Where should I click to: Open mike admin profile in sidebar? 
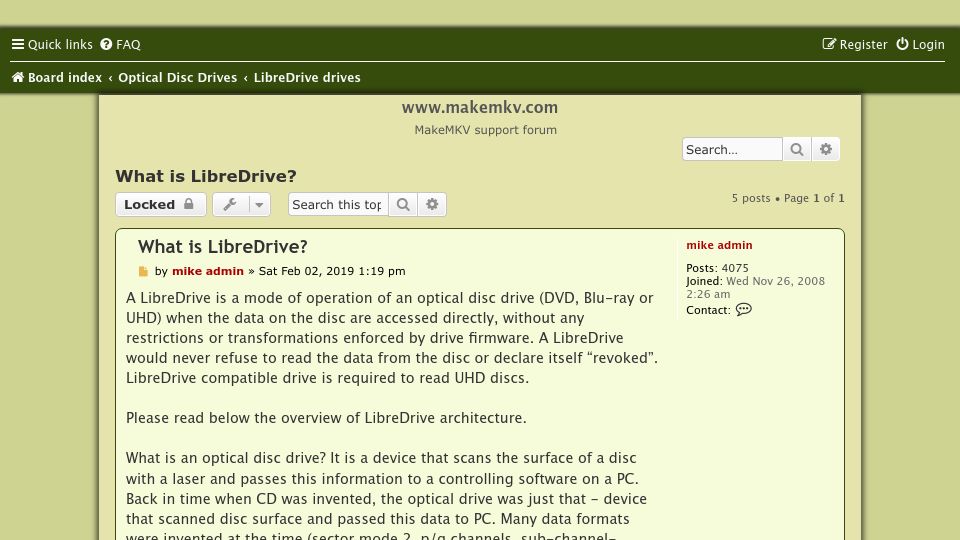point(719,245)
